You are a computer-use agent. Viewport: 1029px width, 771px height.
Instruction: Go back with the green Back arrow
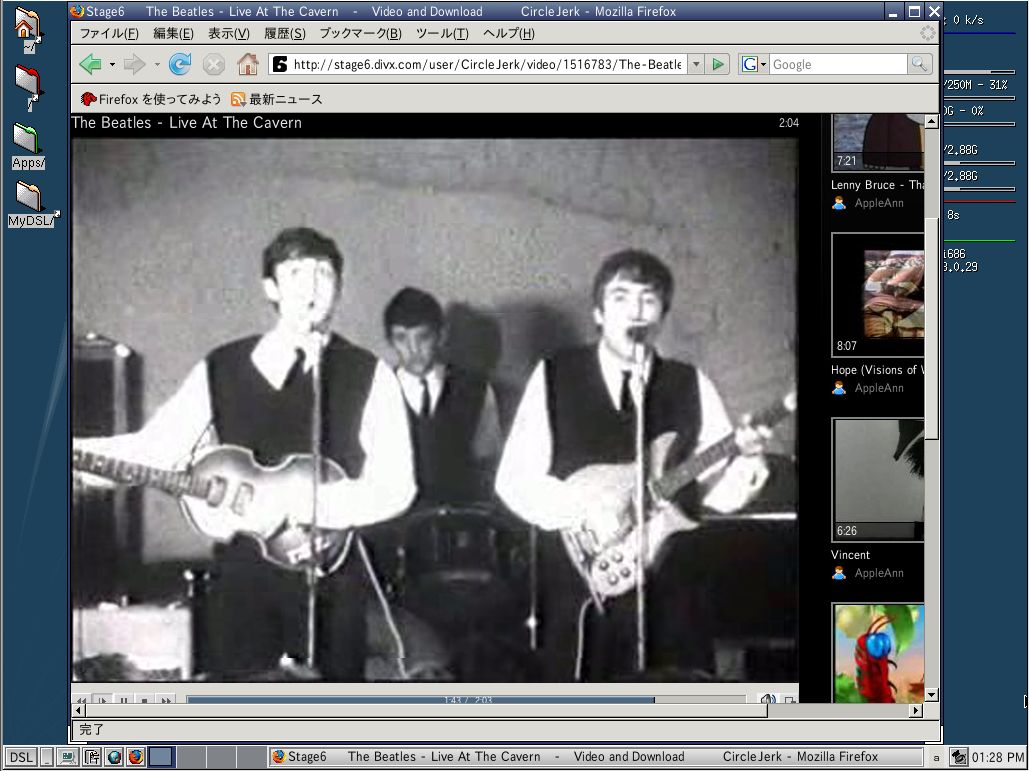pos(90,64)
